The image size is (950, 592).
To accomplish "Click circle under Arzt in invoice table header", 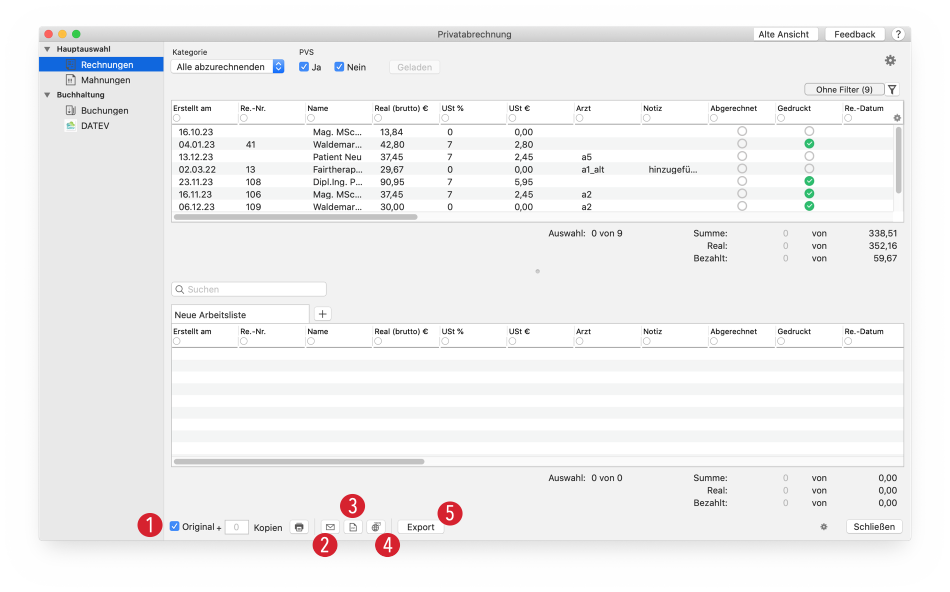I will tap(579, 118).
